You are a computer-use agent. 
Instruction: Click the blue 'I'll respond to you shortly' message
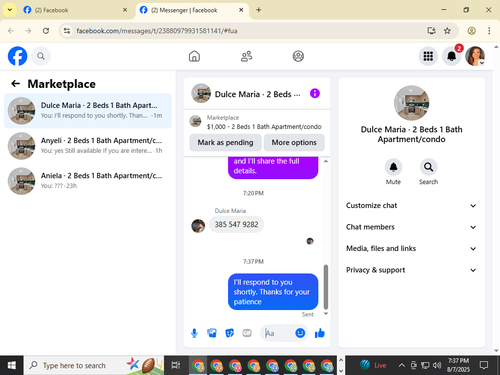pos(273,292)
